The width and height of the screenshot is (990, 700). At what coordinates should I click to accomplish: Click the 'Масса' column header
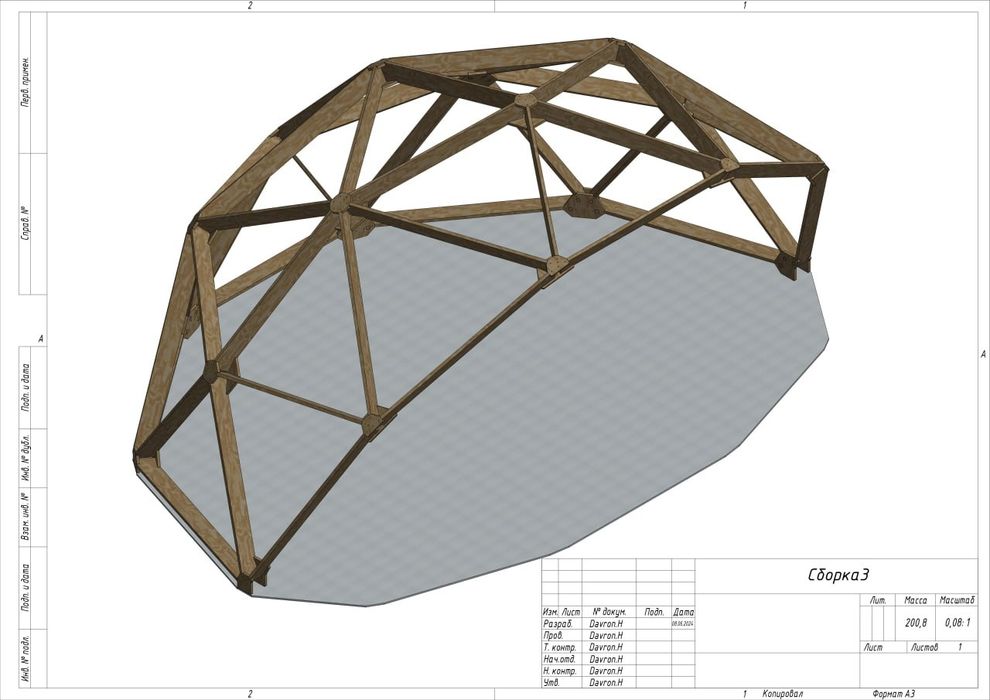tap(915, 600)
